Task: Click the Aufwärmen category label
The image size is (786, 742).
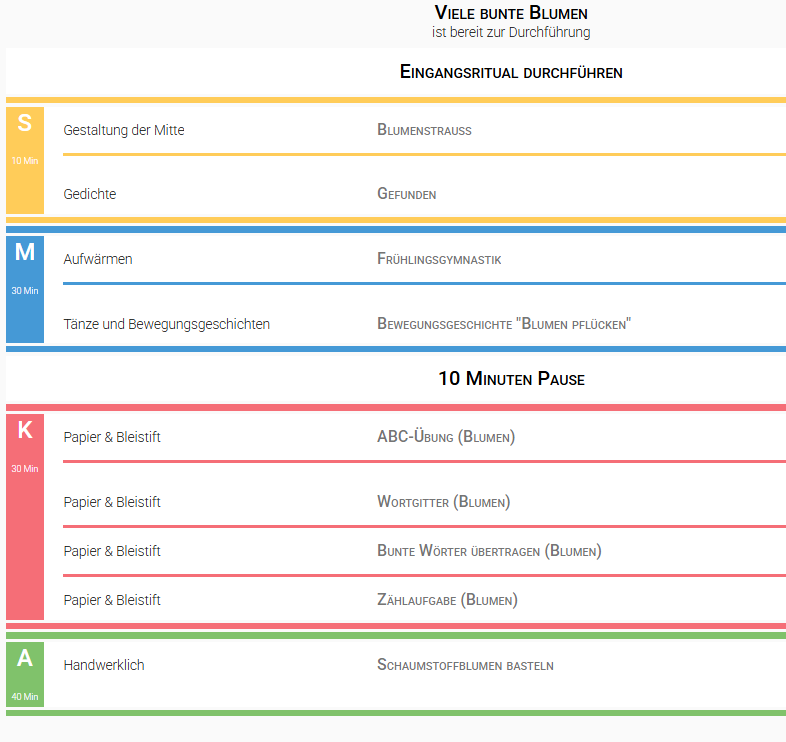Action: click(x=98, y=259)
